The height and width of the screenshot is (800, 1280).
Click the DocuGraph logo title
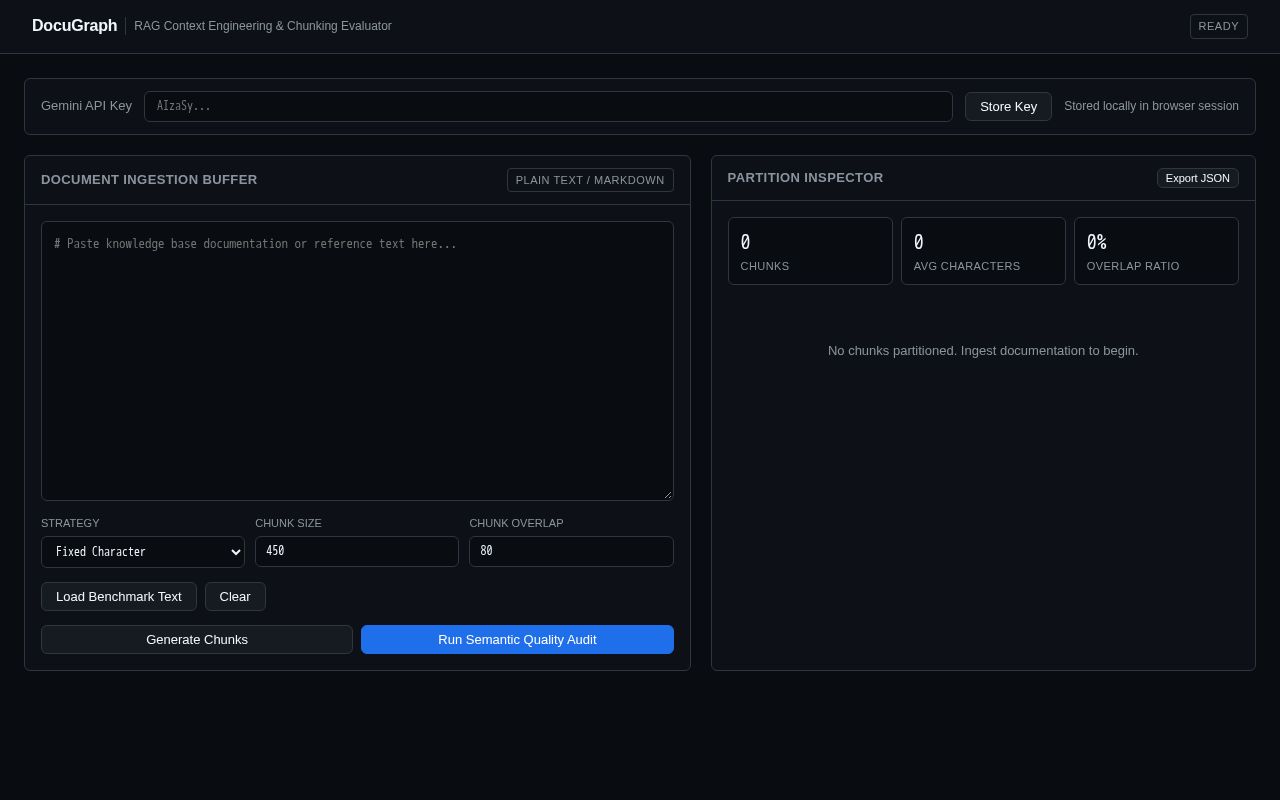(74, 26)
